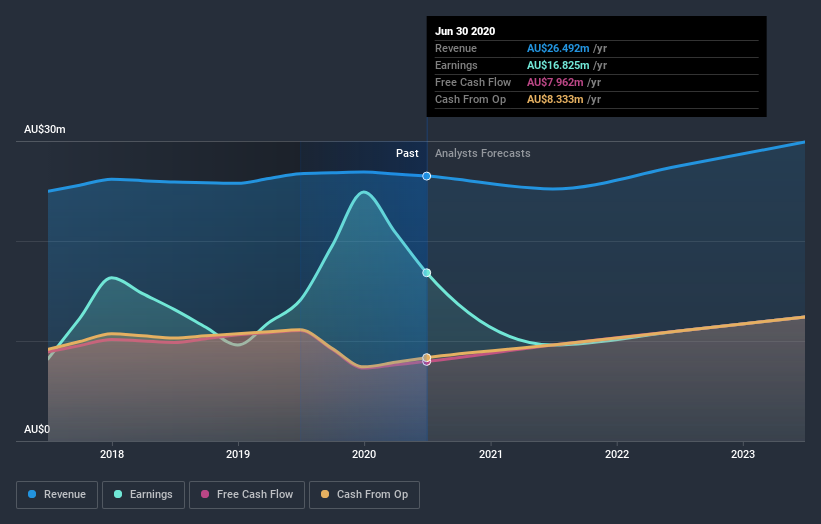Click the Revenue row label in tooltip
The height and width of the screenshot is (524, 821).
pyautogui.click(x=456, y=48)
